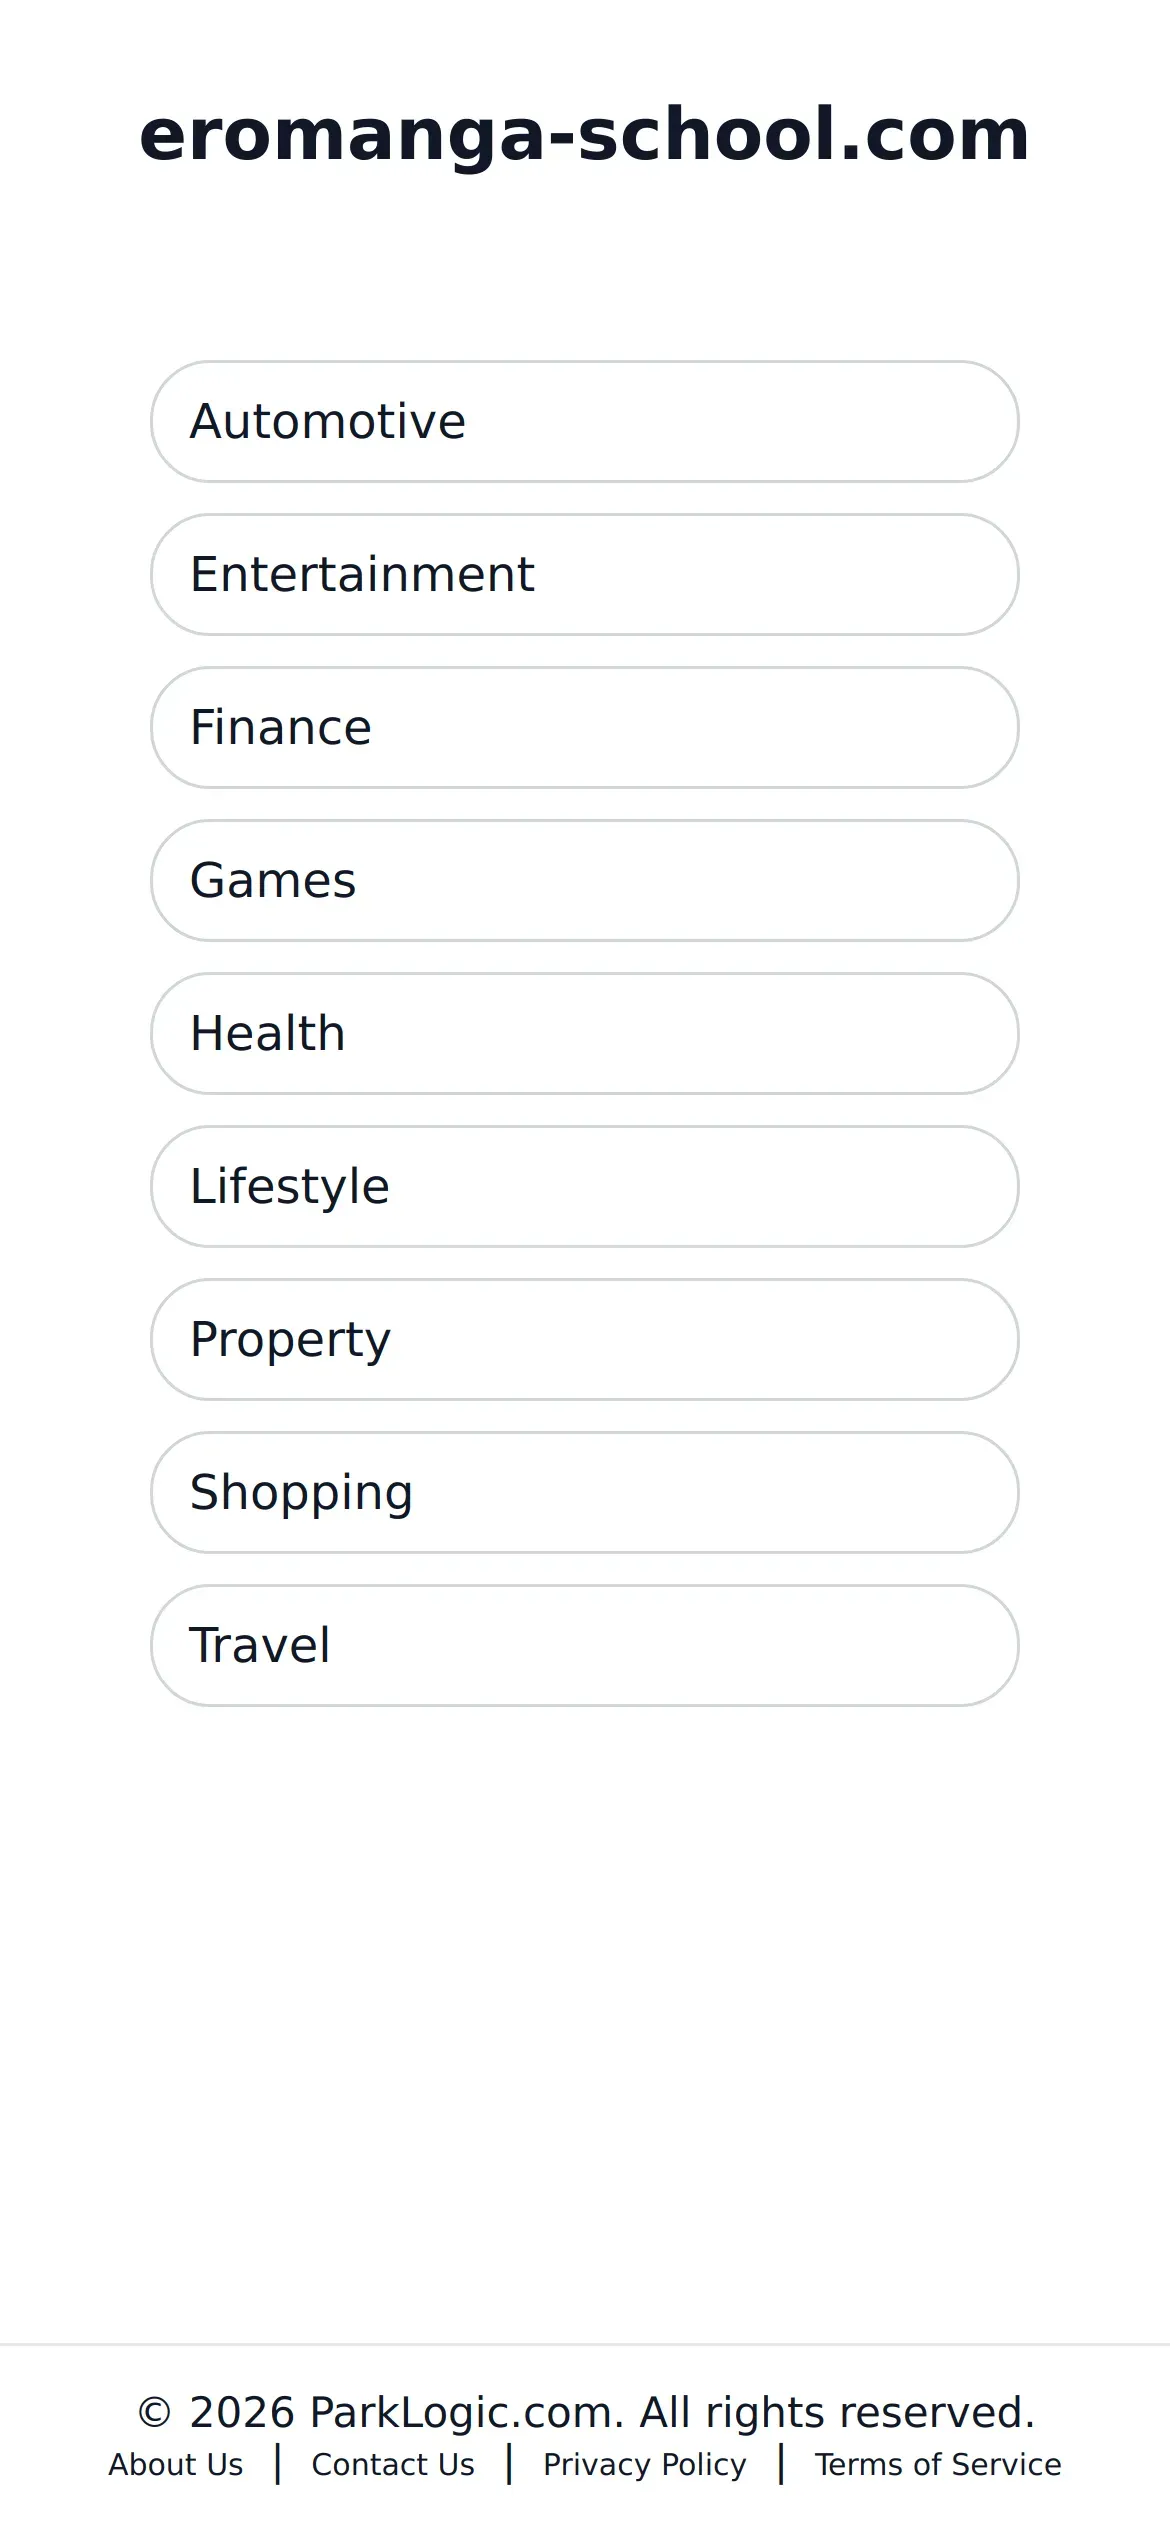The image size is (1170, 2532).
Task: Click the Contact Us footer link
Action: (393, 2464)
